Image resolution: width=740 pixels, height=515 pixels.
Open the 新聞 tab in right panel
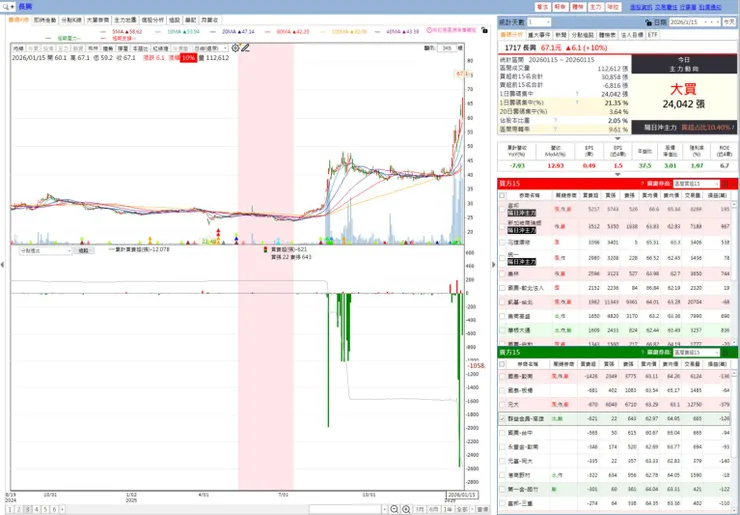561,35
